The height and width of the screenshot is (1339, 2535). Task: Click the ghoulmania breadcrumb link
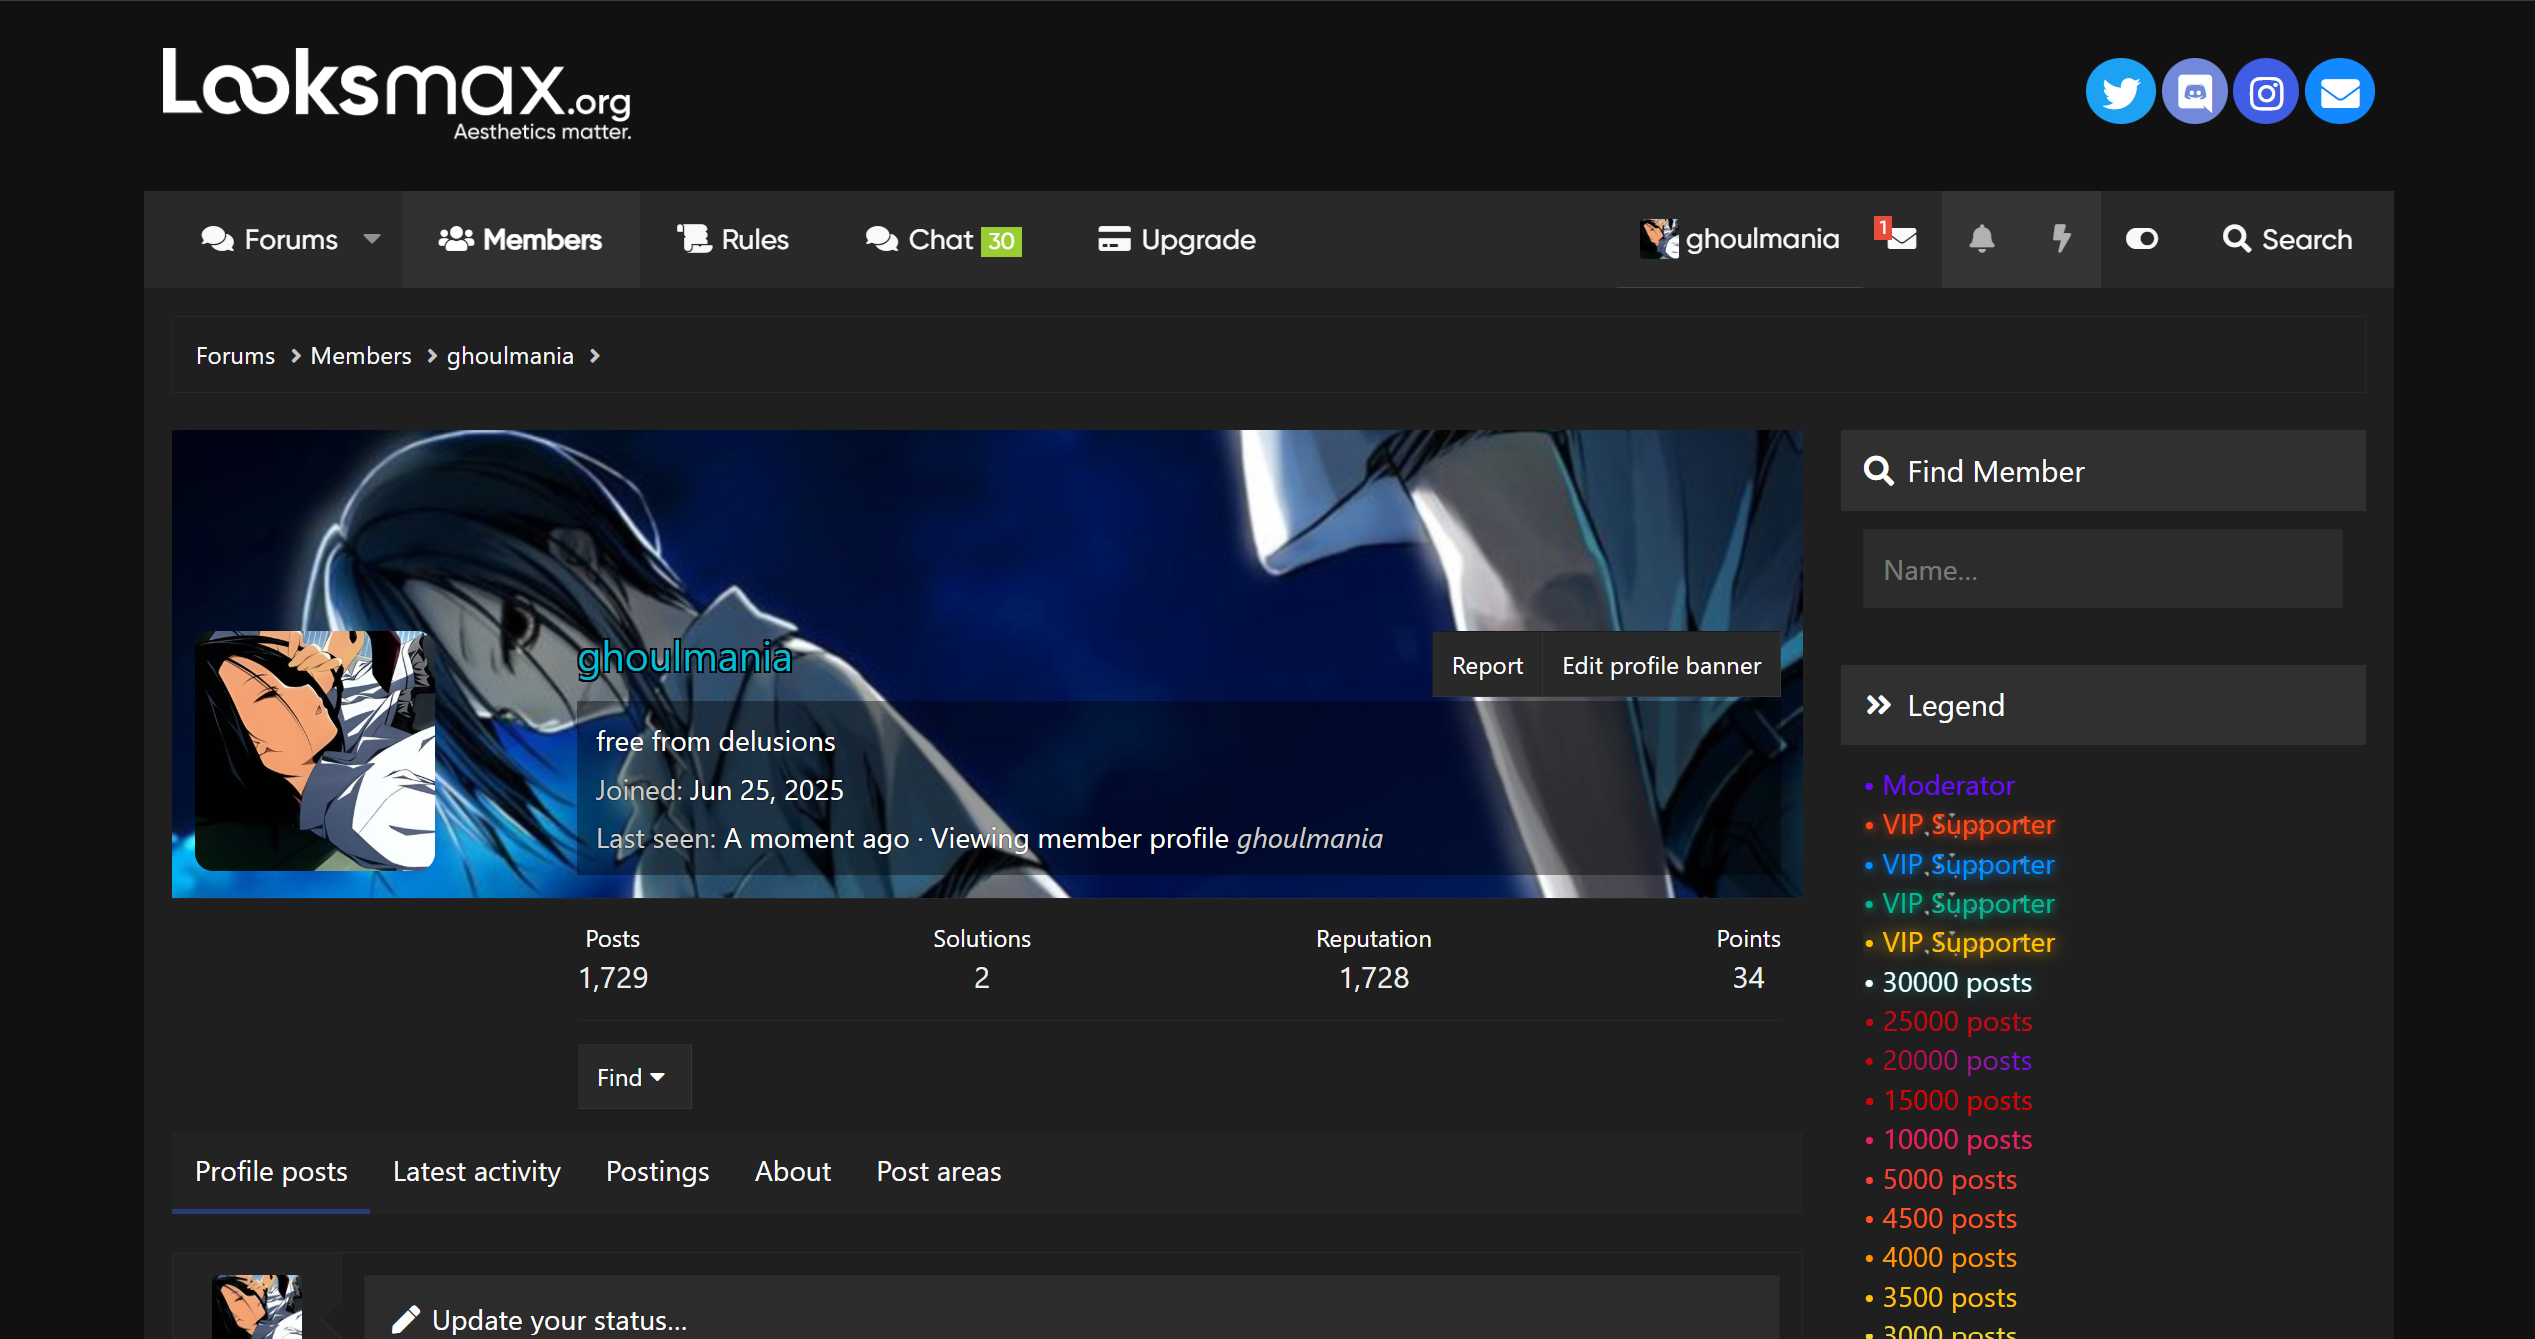510,356
